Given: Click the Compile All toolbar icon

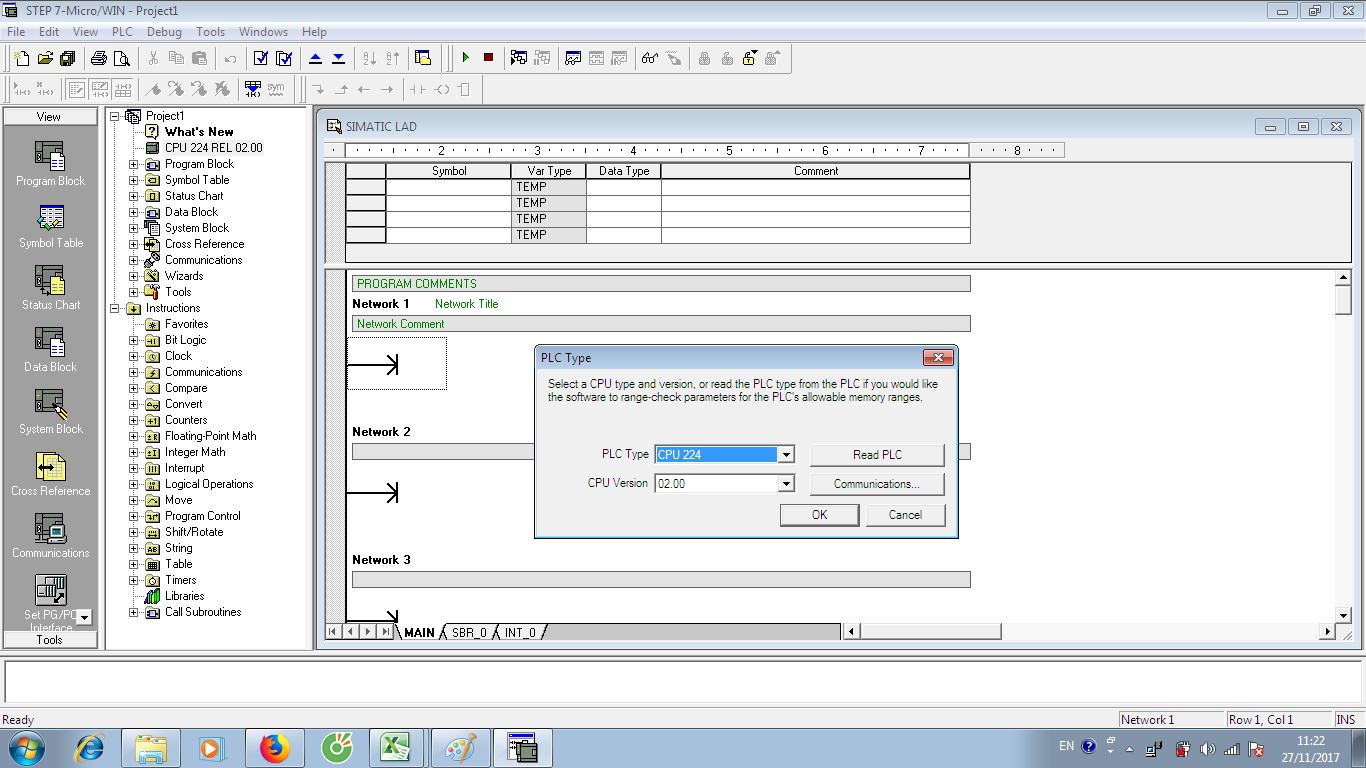Looking at the screenshot, I should coord(284,58).
